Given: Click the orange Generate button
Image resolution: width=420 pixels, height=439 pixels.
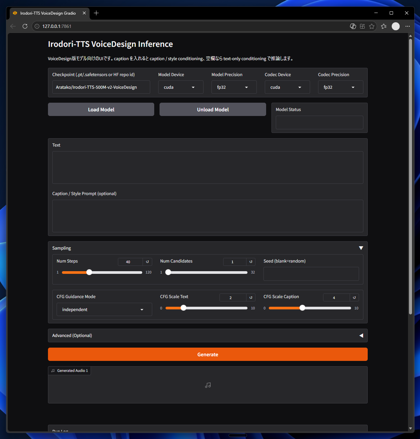Looking at the screenshot, I should click(x=208, y=354).
